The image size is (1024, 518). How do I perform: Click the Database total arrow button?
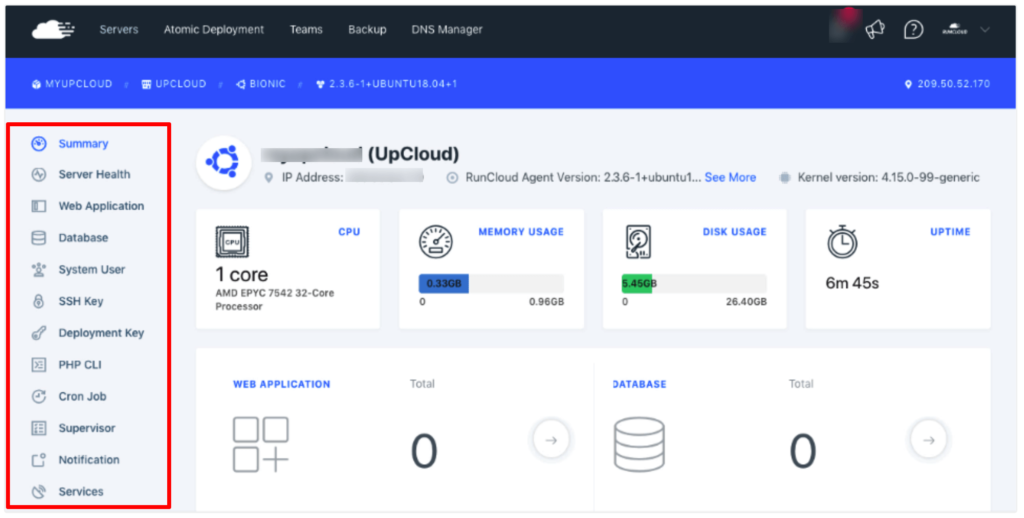coord(928,439)
